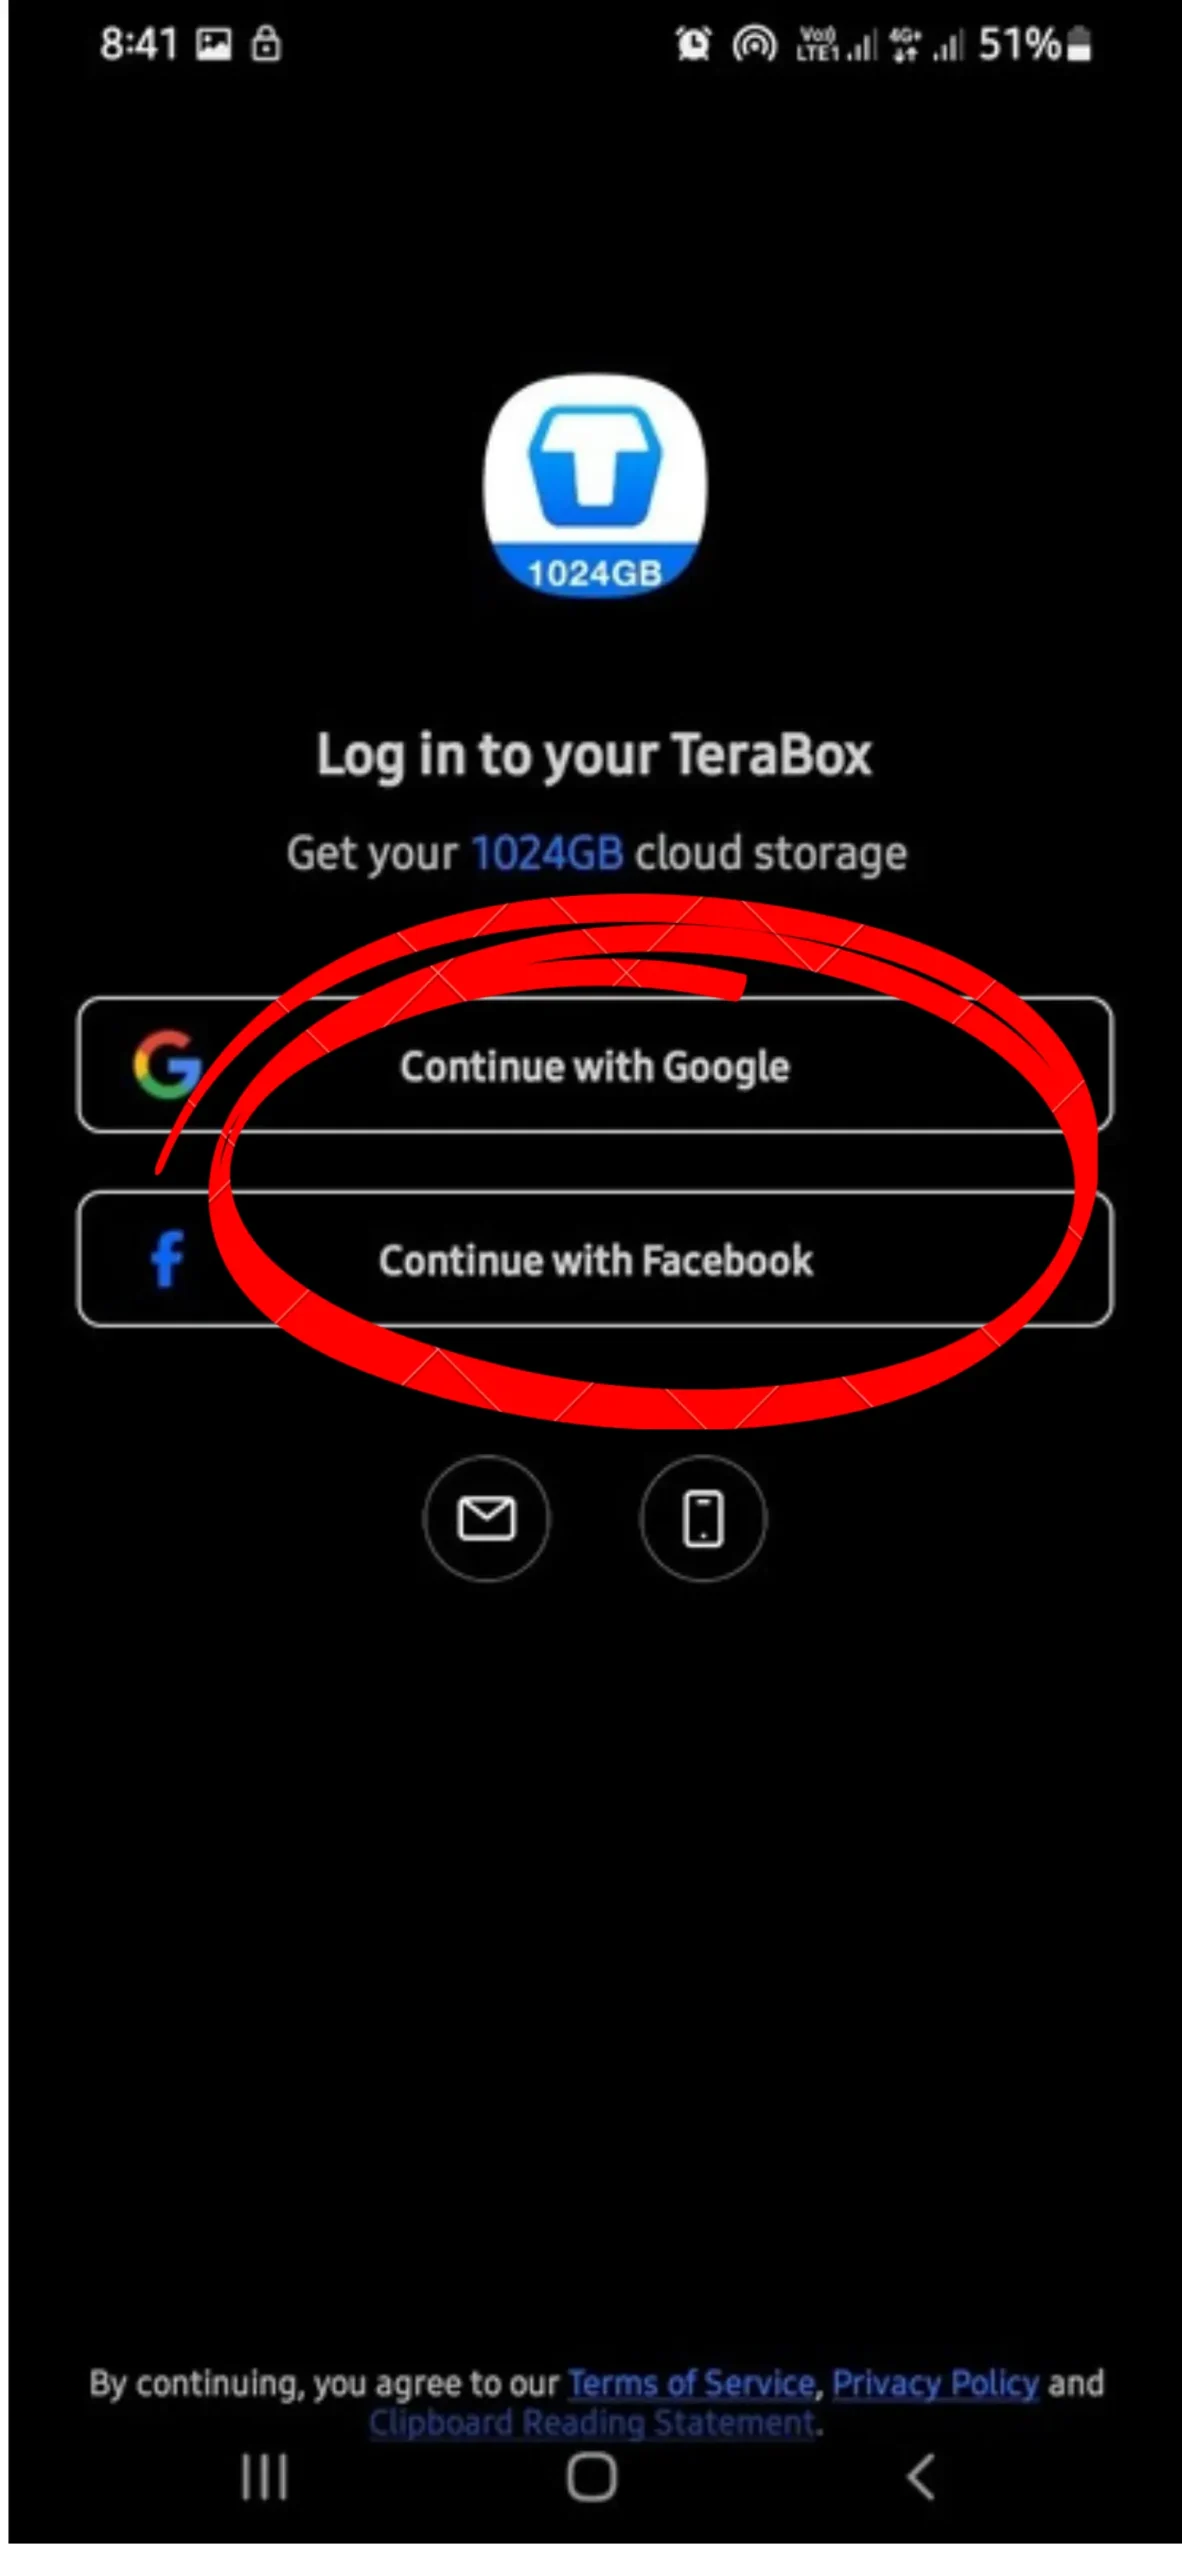Choose the phone number login icon

(703, 1518)
